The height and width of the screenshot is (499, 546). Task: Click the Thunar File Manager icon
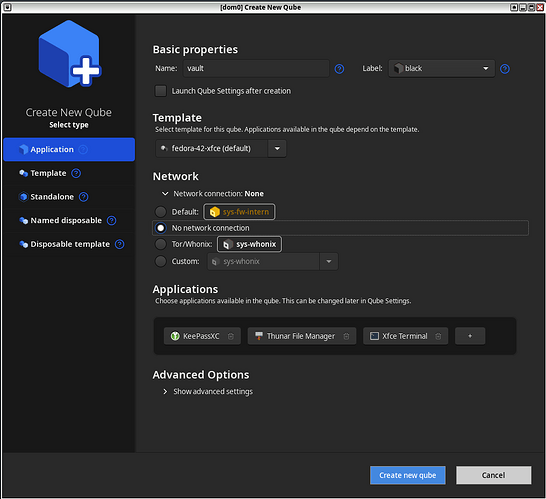pos(259,336)
